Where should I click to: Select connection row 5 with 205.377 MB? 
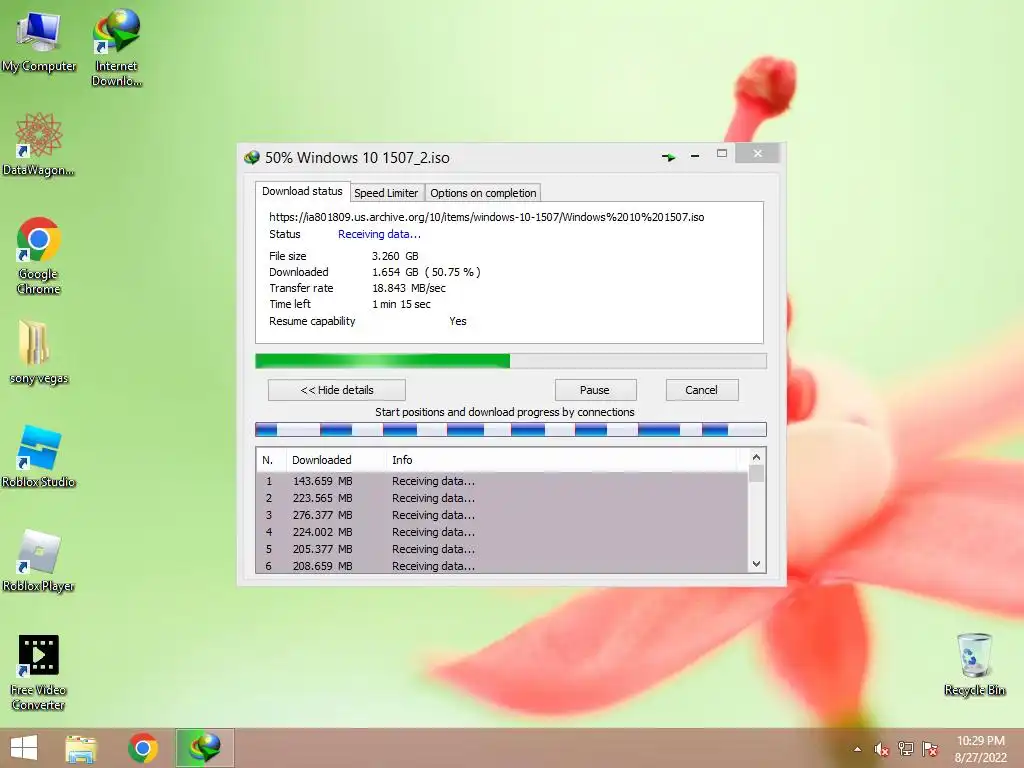pyautogui.click(x=502, y=549)
